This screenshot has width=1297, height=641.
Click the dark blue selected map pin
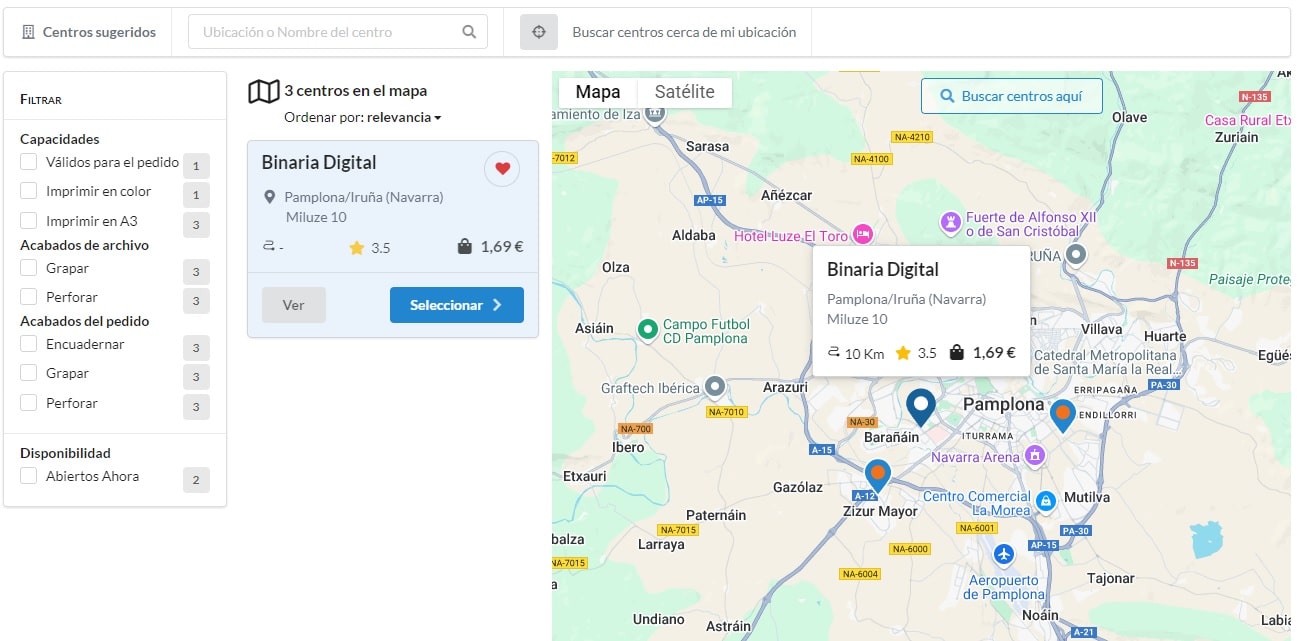tap(920, 405)
